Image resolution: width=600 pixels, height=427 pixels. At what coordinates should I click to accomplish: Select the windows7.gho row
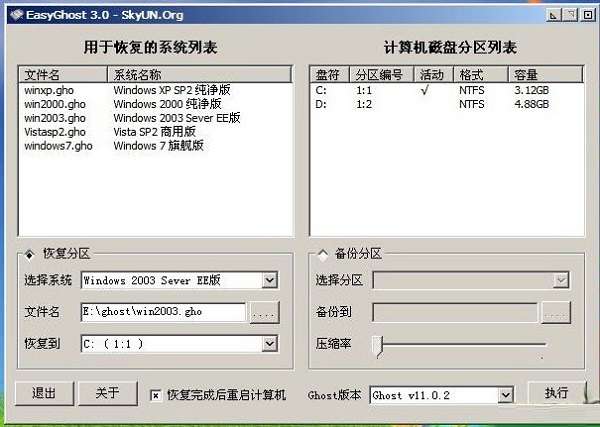[155, 146]
